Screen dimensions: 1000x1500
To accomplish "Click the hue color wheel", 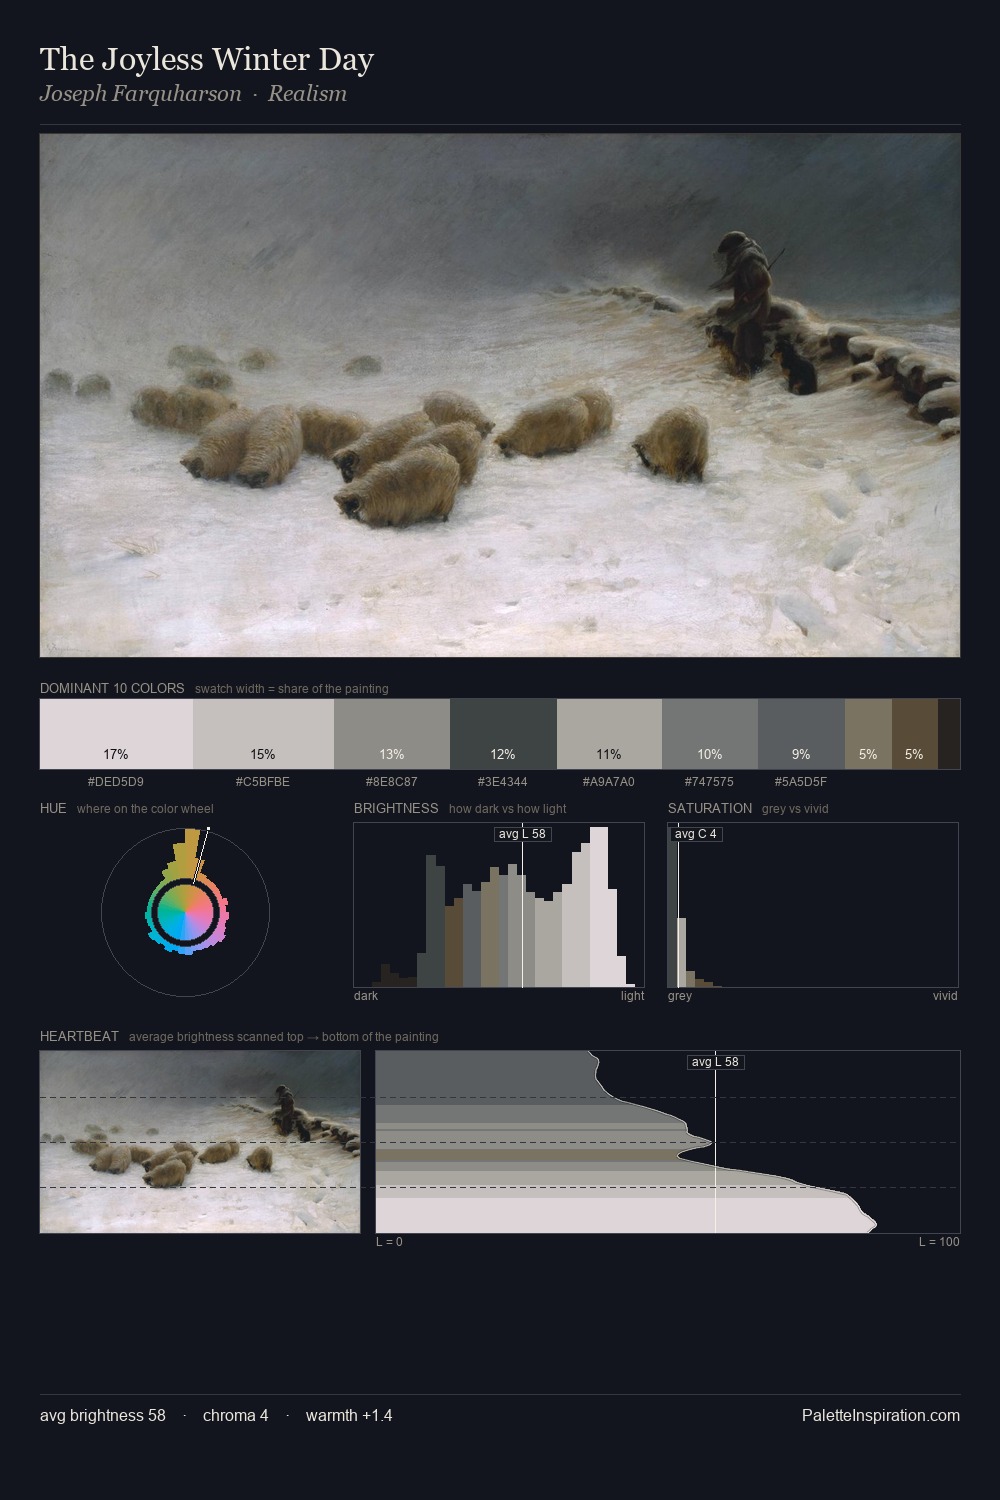I will click(x=185, y=911).
